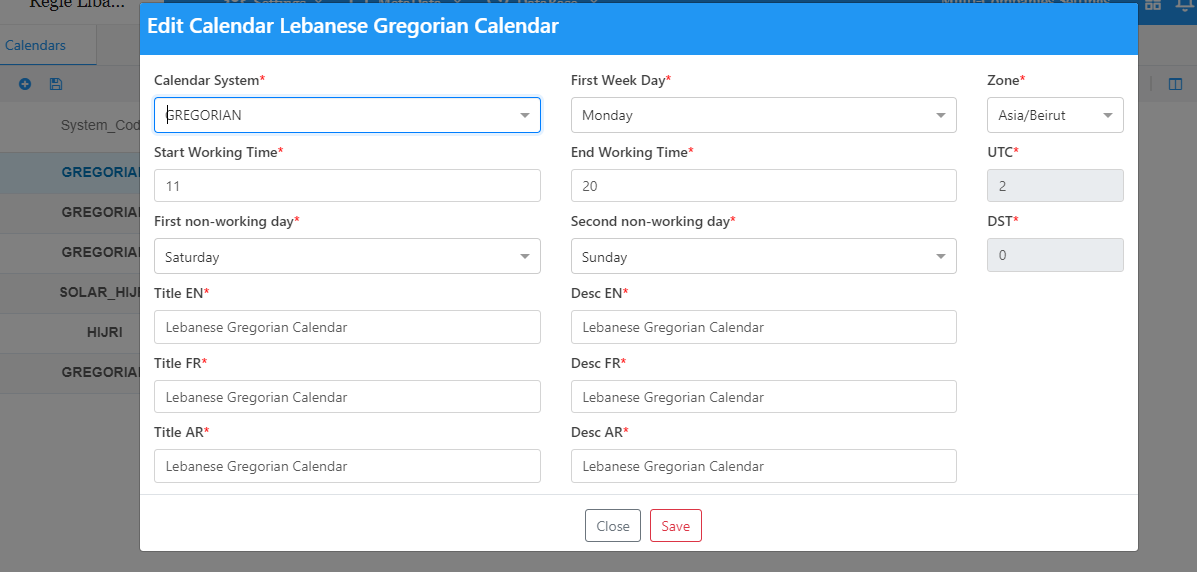Click the End Working Time field
This screenshot has height=572, width=1197.
[x=763, y=186]
